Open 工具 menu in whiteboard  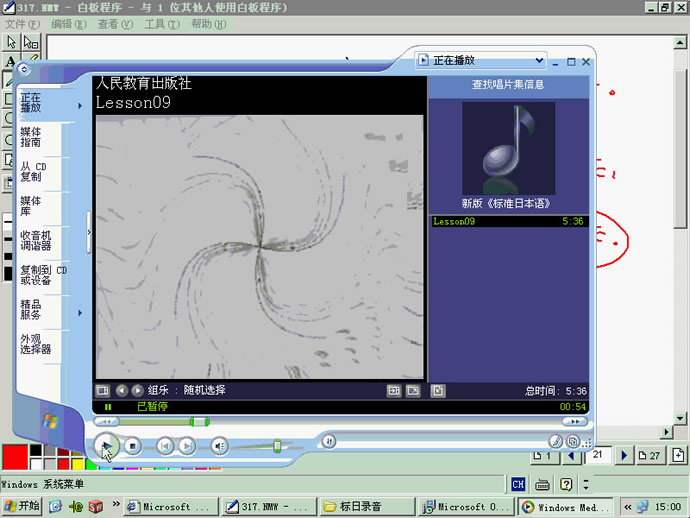[162, 24]
